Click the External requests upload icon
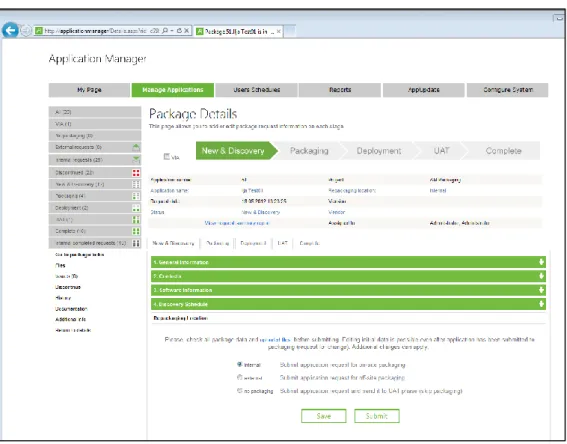Image resolution: width=567 pixels, height=444 pixels. coord(136,147)
